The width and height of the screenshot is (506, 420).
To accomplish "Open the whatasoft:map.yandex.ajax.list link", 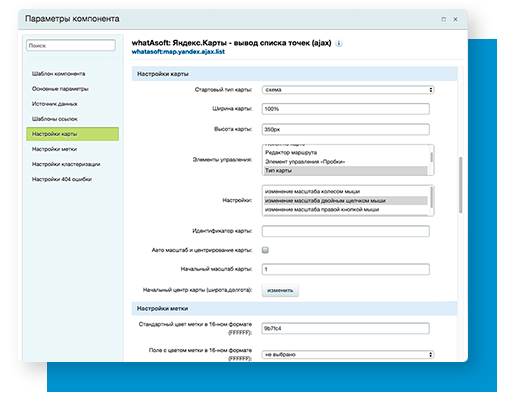I will pyautogui.click(x=178, y=52).
